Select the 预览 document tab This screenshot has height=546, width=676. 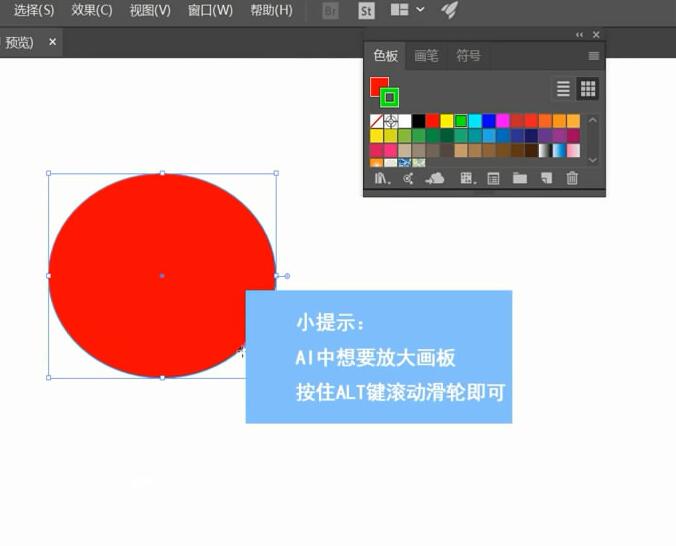(19, 42)
